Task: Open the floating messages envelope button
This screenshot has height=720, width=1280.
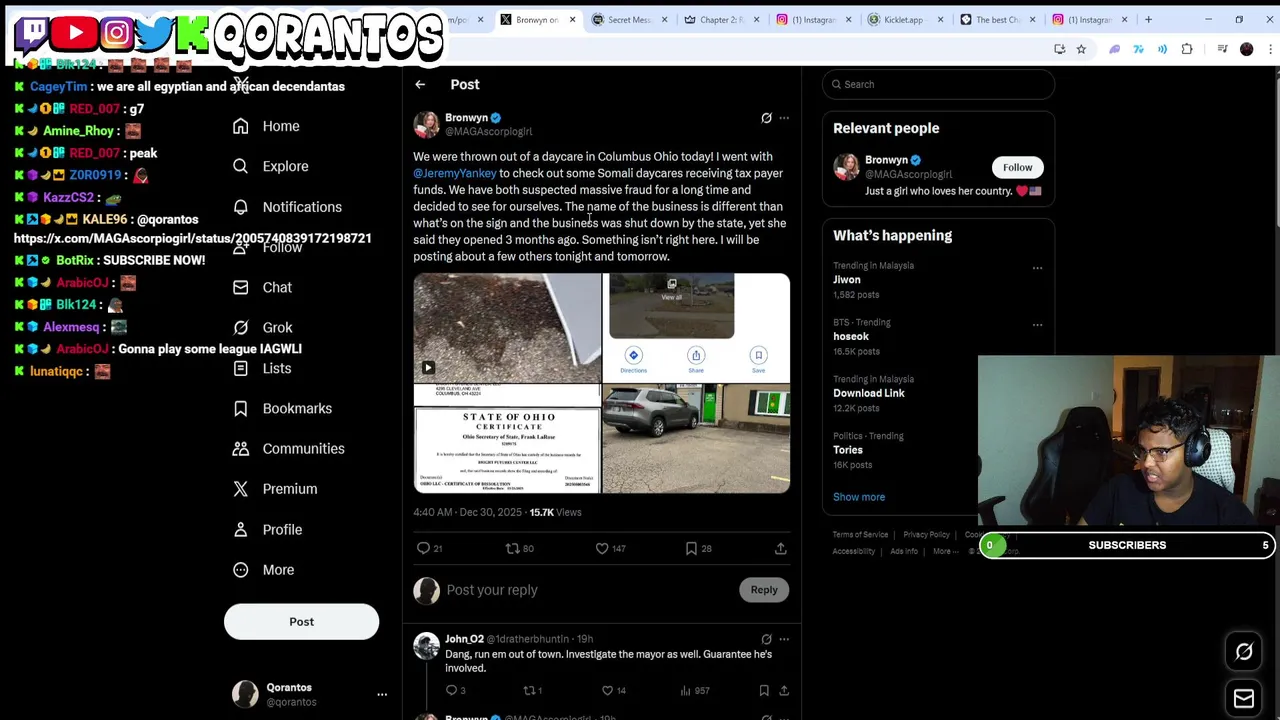Action: [1244, 698]
